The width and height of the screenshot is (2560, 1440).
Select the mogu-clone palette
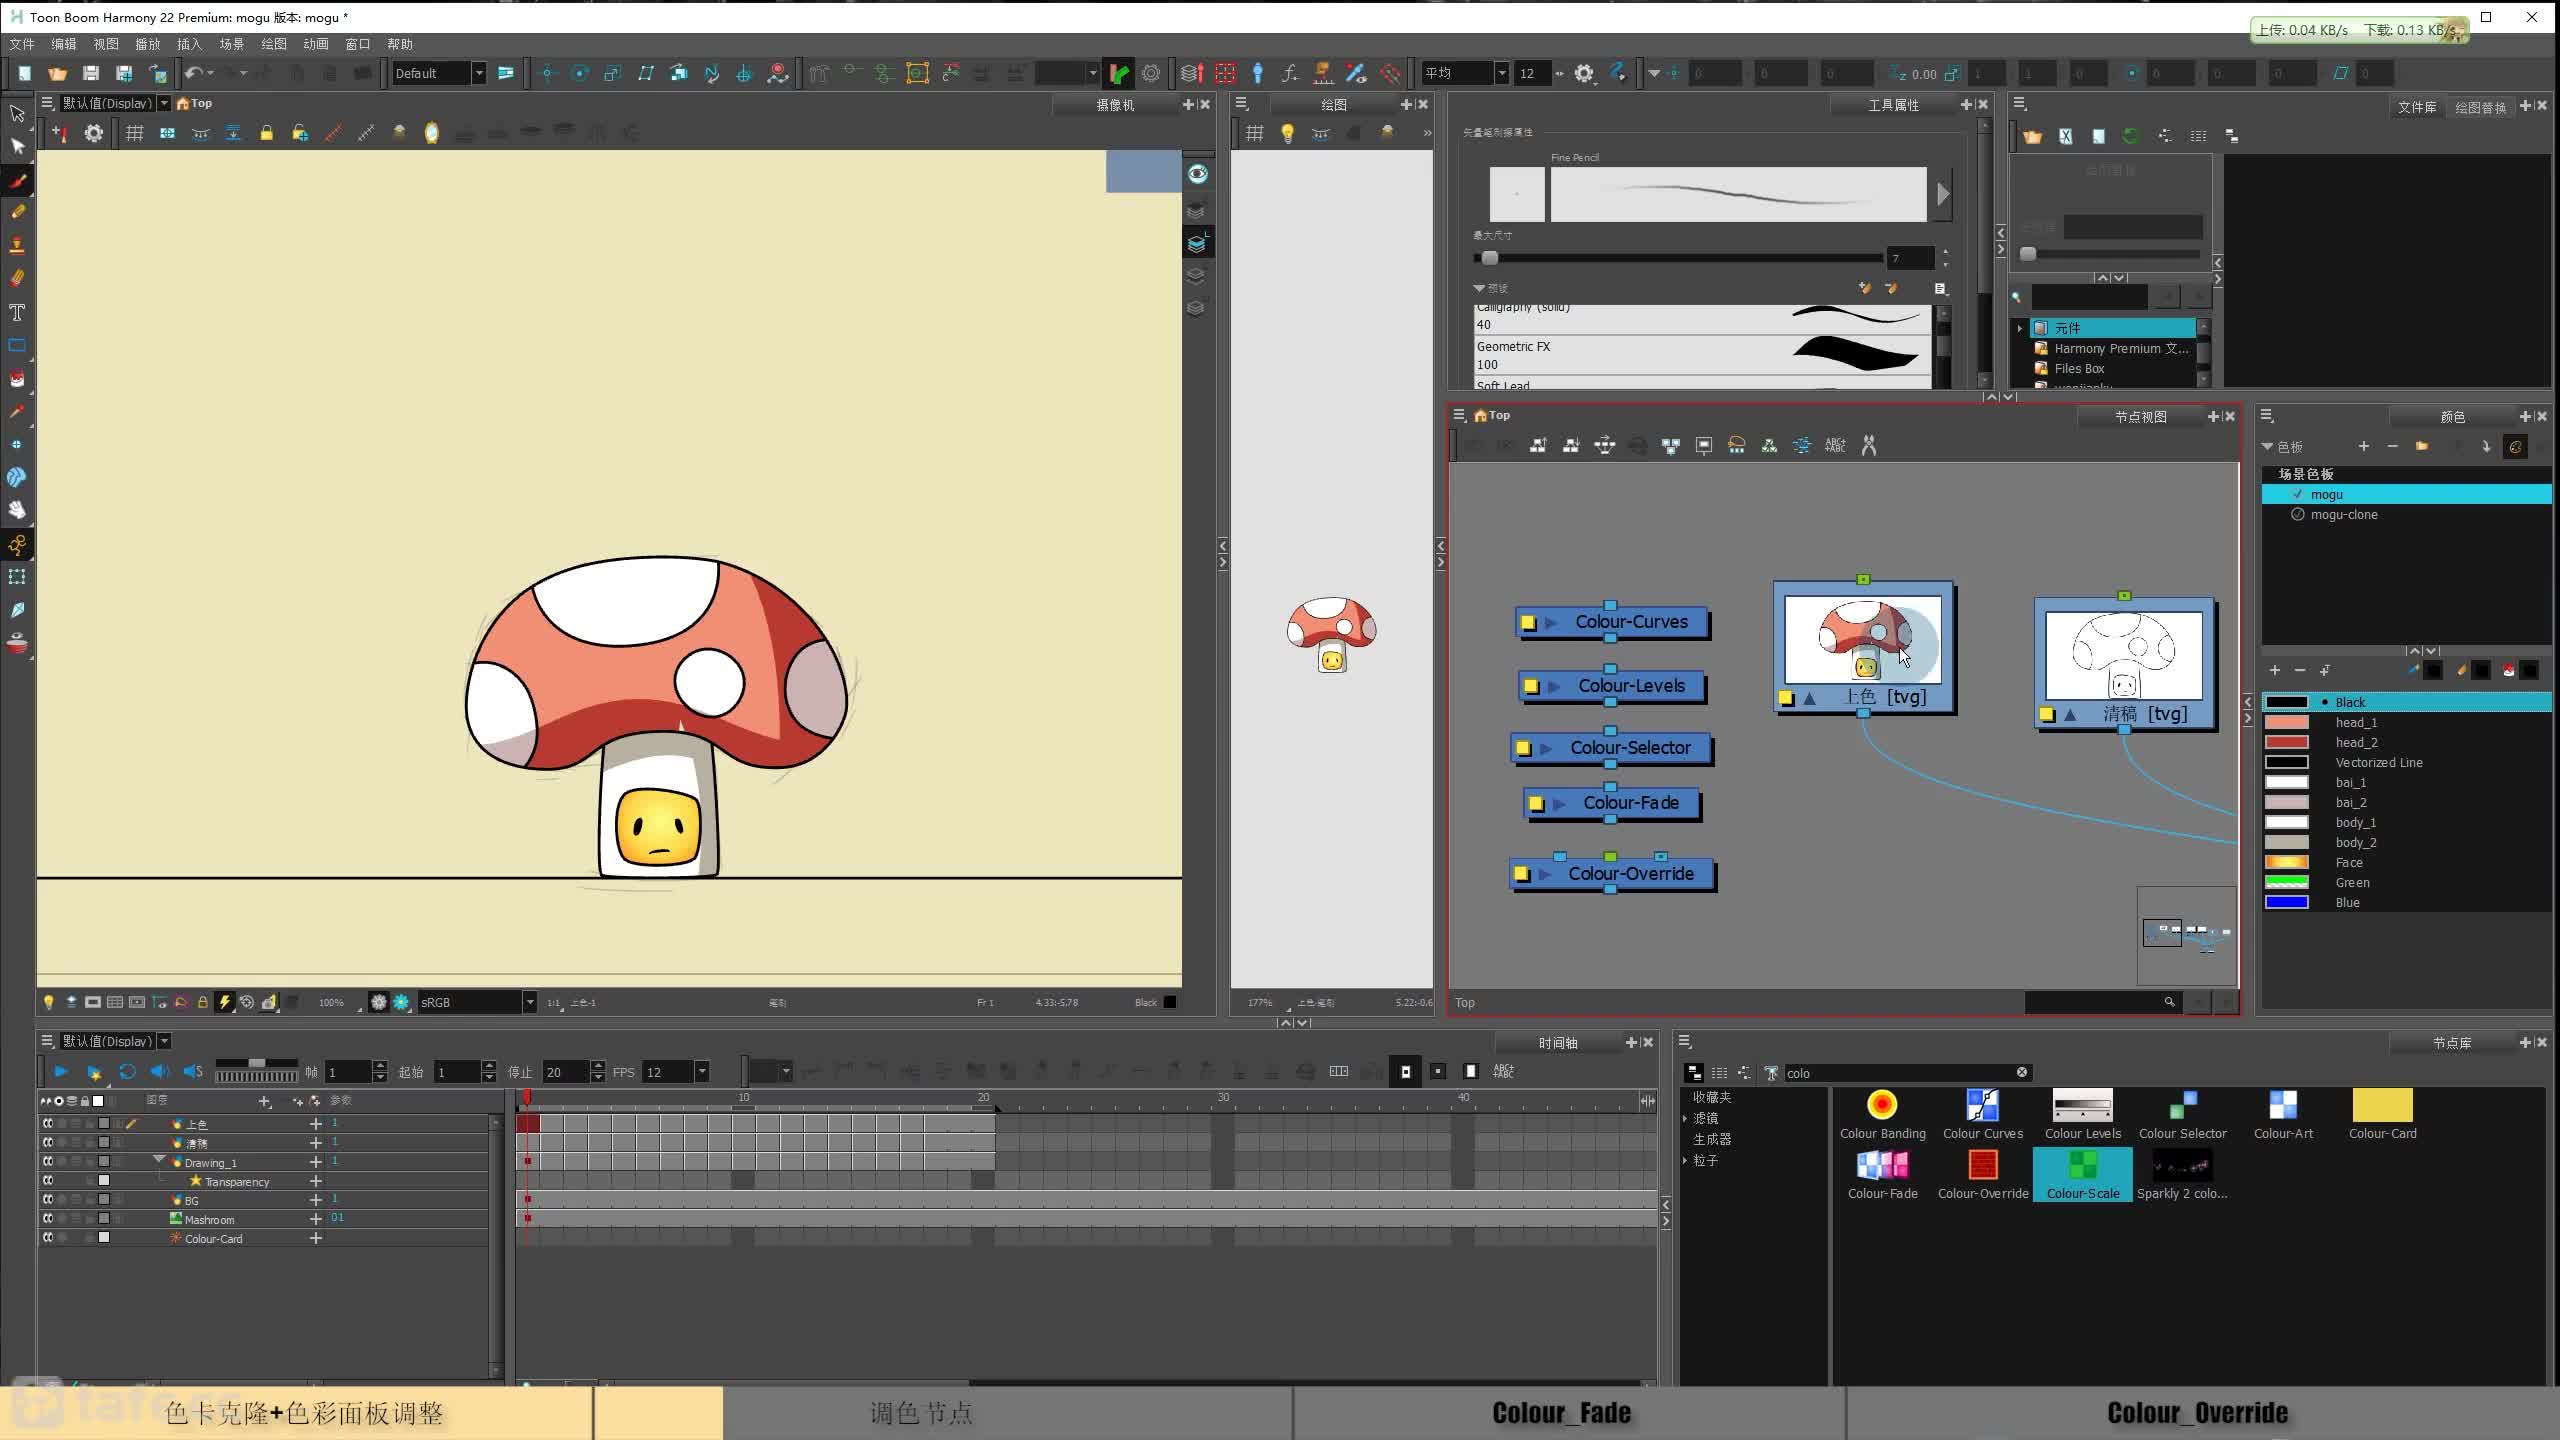[x=2343, y=514]
